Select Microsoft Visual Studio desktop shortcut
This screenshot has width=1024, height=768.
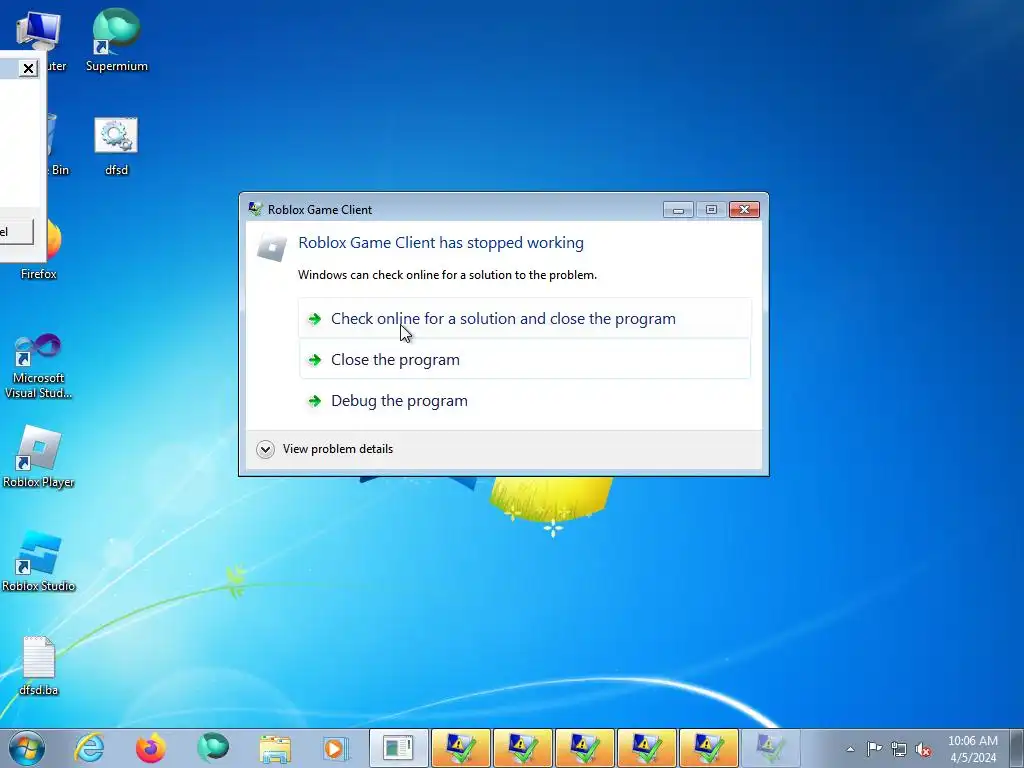(x=39, y=366)
